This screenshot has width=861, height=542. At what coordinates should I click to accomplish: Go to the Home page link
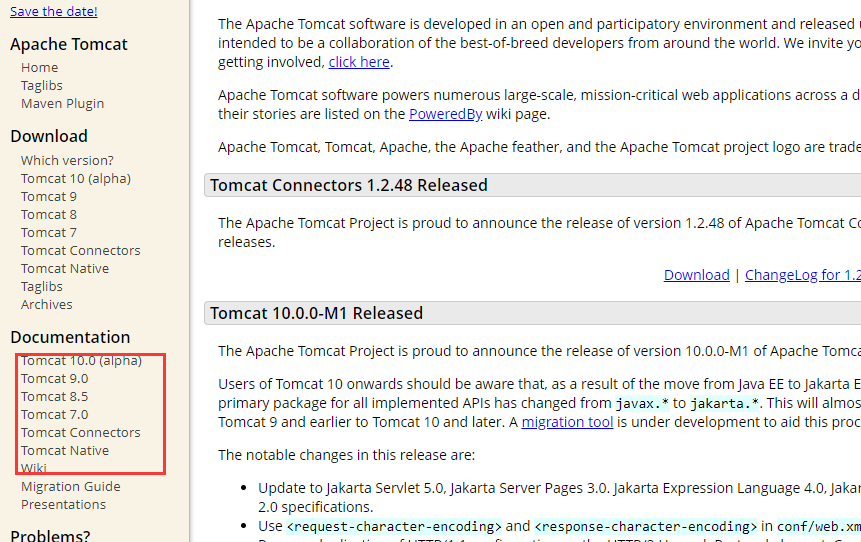click(40, 68)
